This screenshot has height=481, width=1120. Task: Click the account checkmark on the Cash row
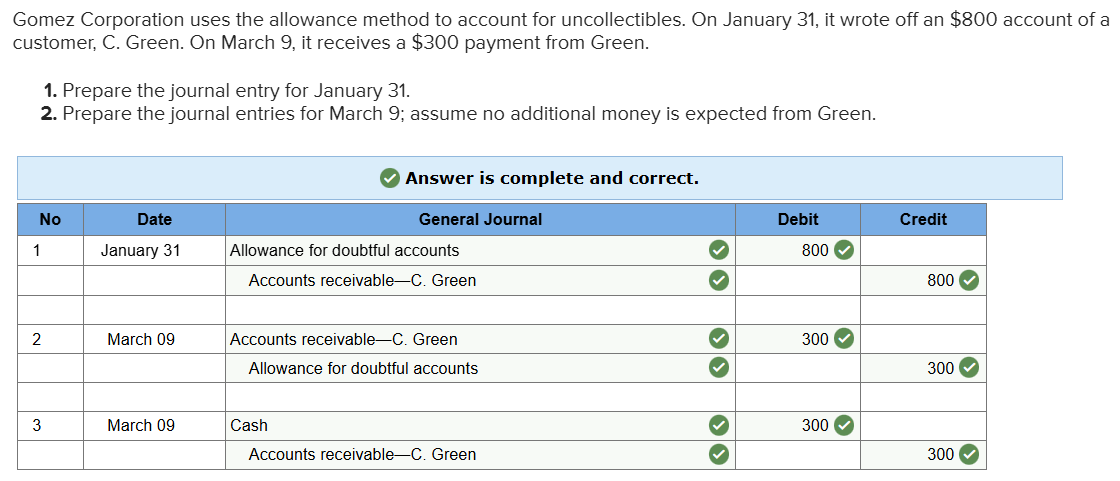717,425
